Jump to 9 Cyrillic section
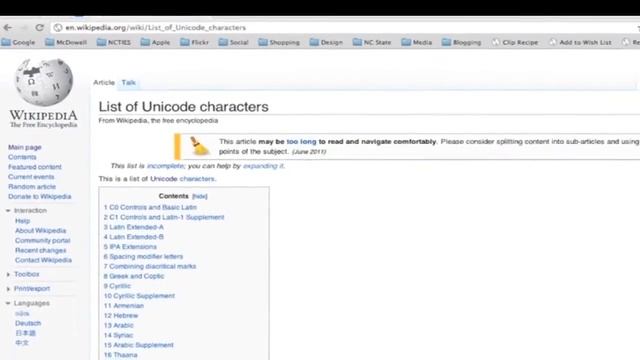This screenshot has height=360, width=640. click(x=117, y=286)
